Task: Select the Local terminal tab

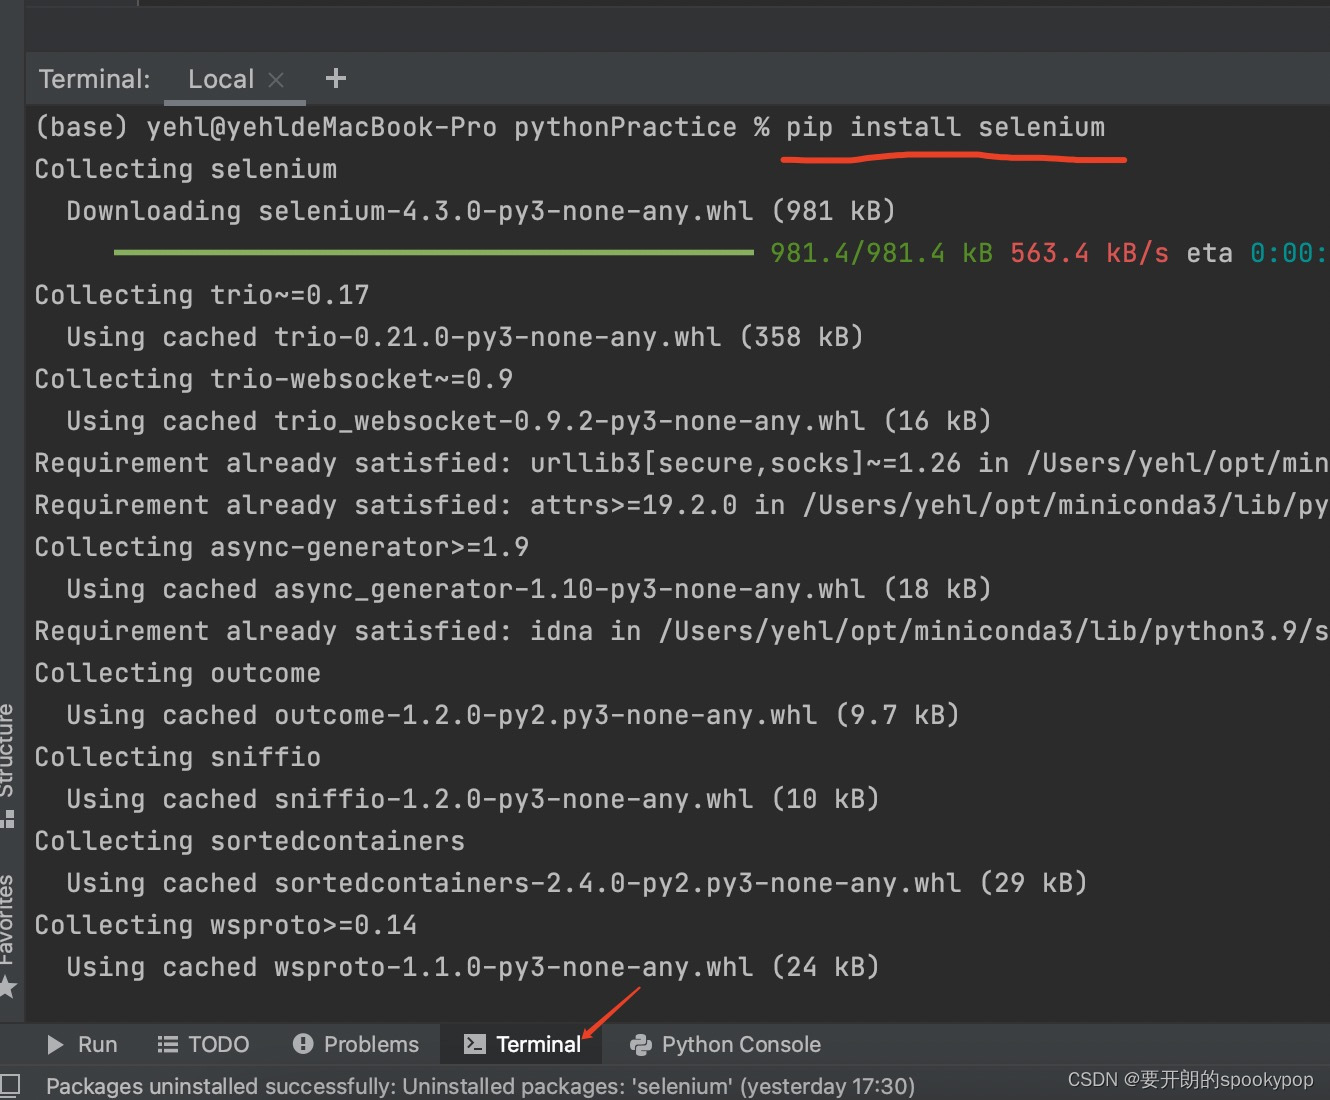Action: [x=221, y=79]
